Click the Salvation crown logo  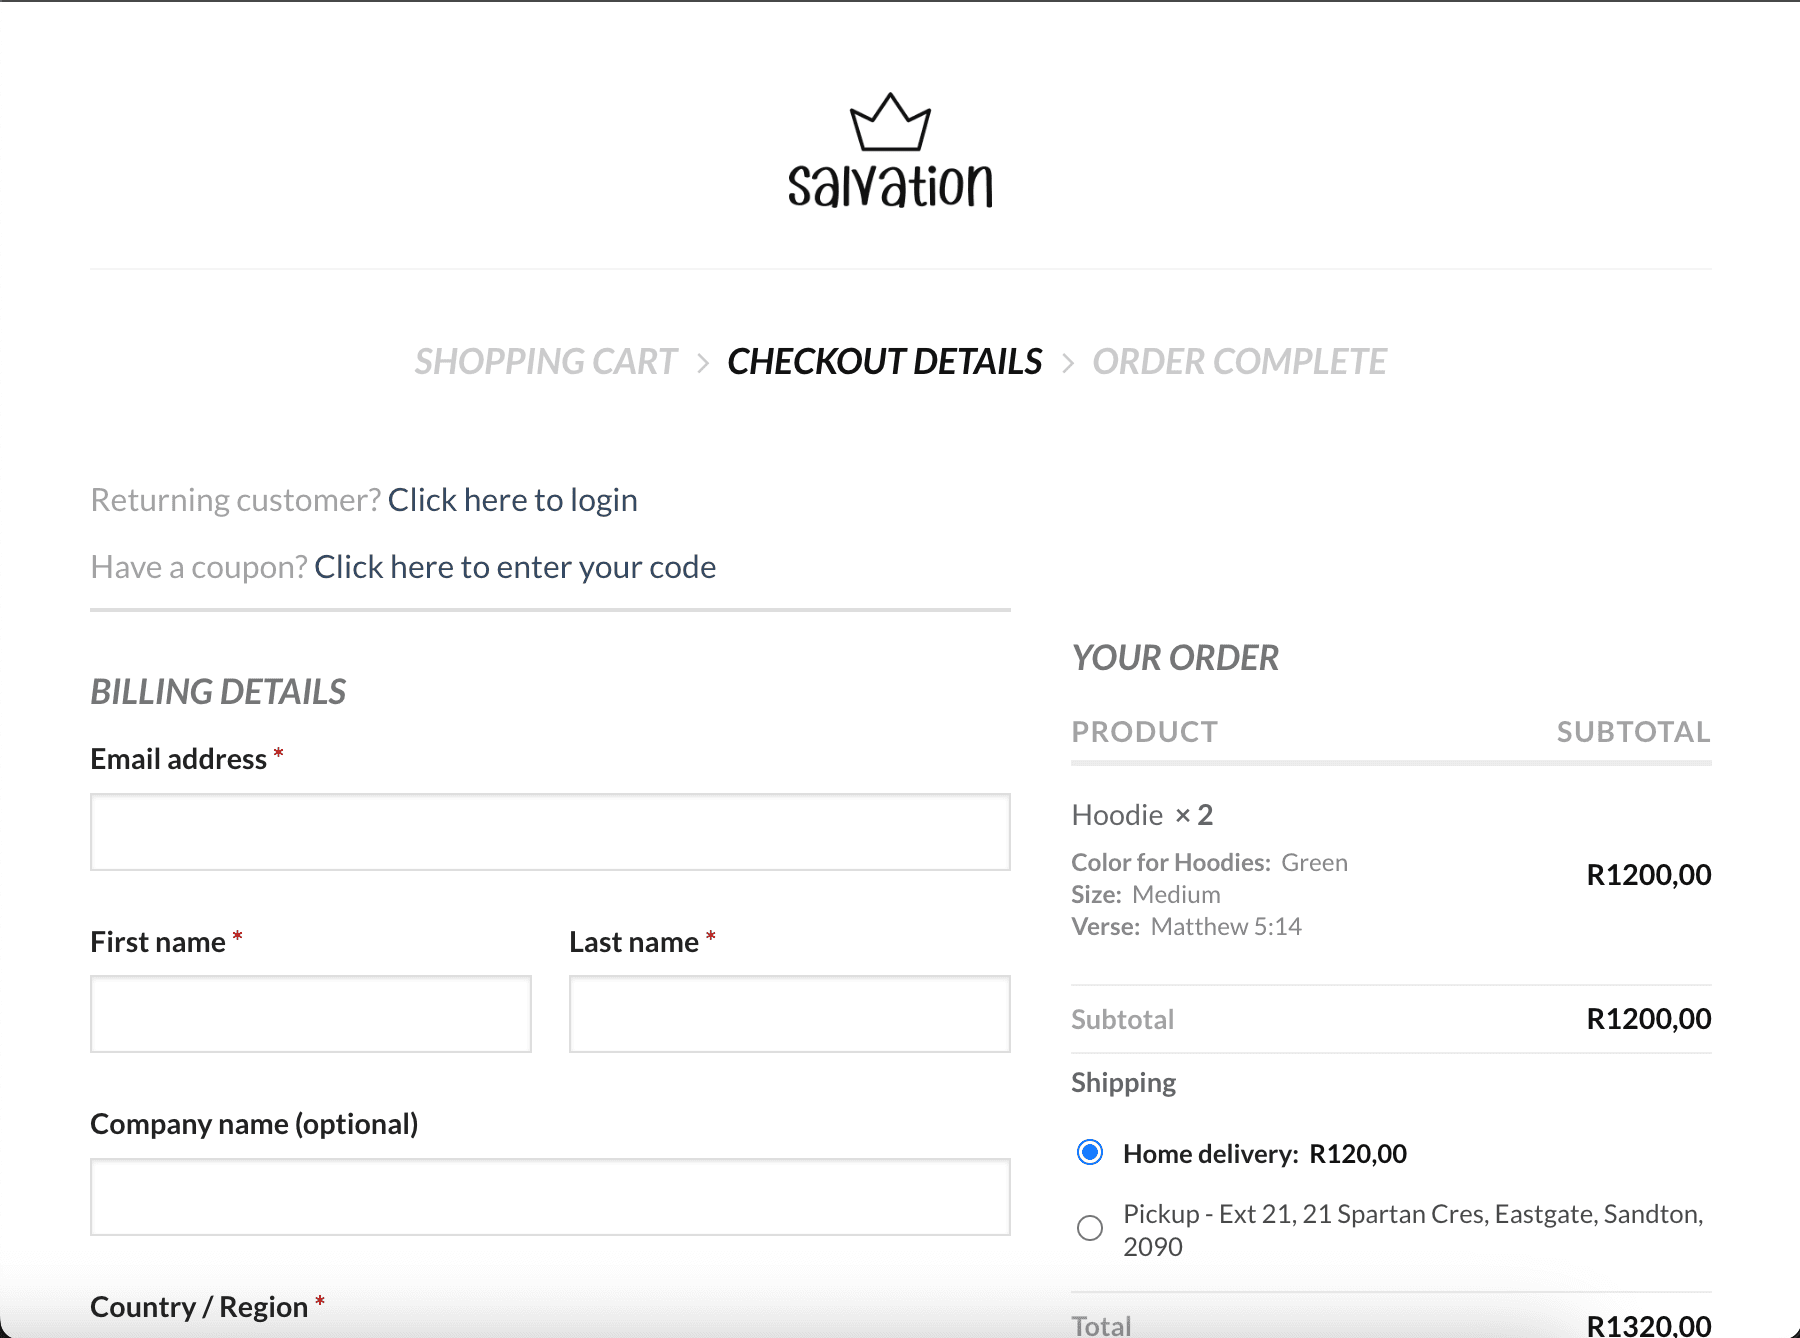890,151
